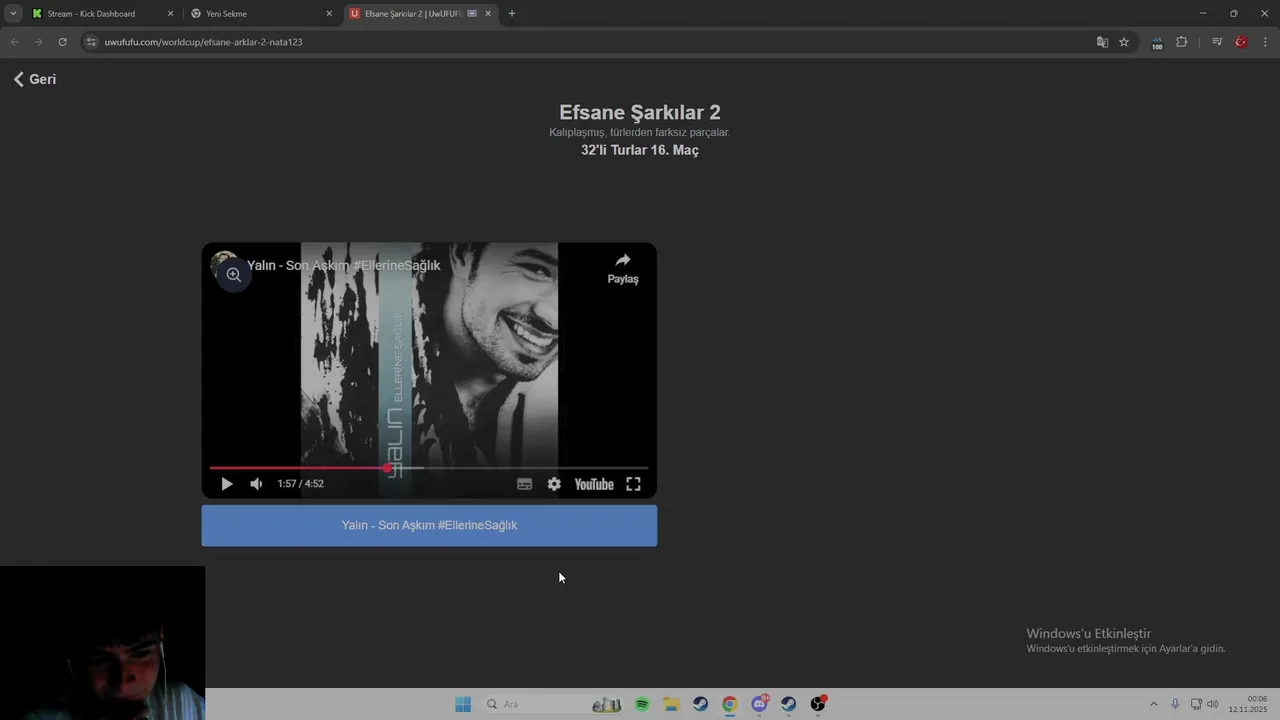Mute the YouTube player volume

tap(256, 484)
